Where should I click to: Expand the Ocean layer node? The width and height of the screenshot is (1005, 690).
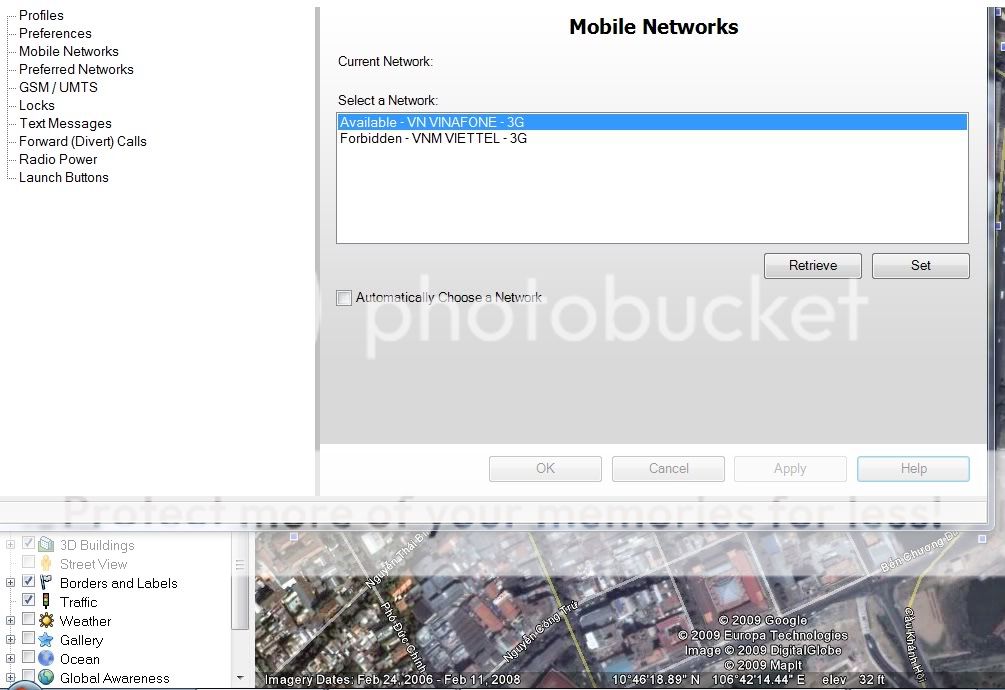pos(11,659)
